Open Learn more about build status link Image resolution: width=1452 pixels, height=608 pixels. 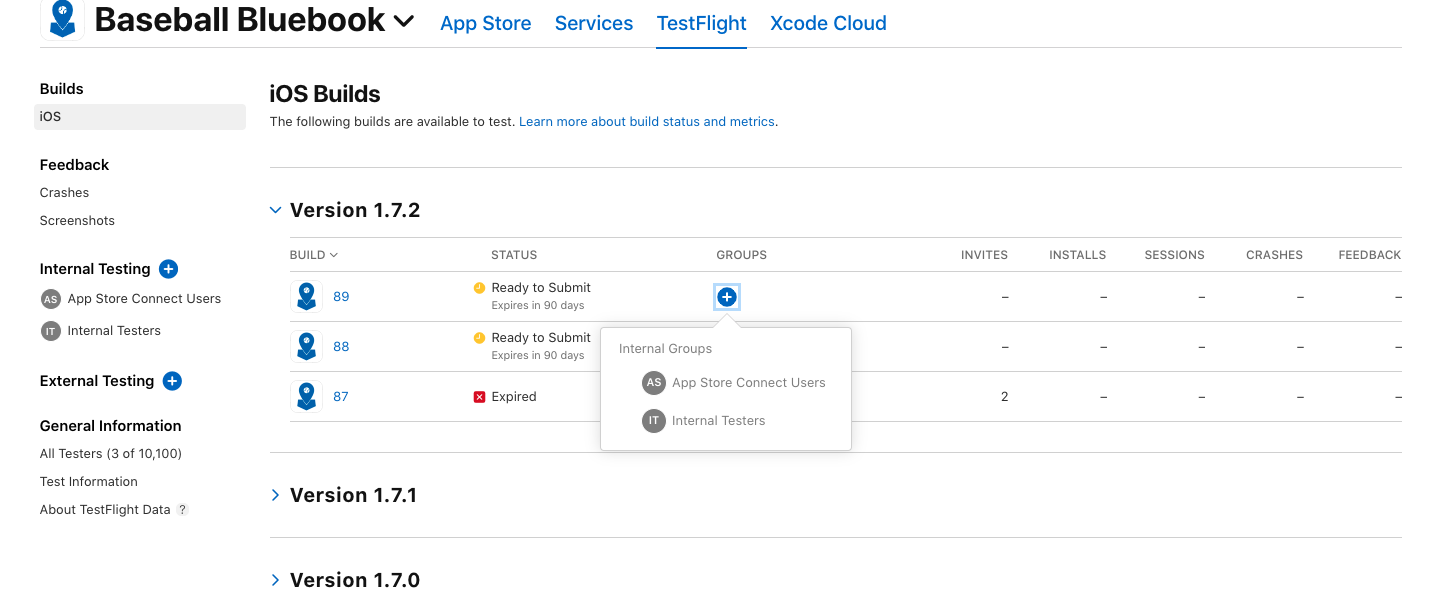[647, 122]
